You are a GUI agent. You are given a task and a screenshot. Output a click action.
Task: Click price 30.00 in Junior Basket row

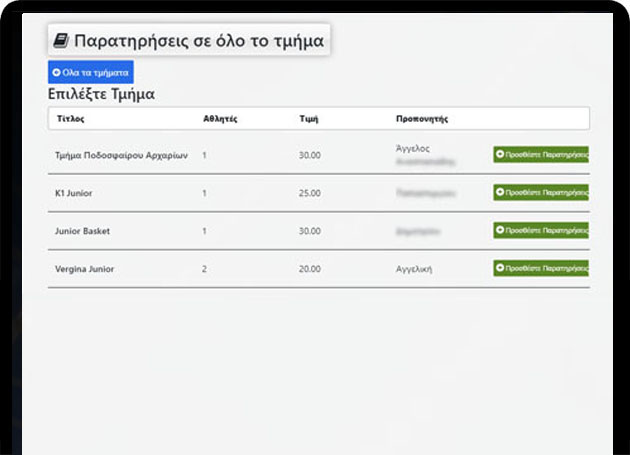tap(310, 231)
